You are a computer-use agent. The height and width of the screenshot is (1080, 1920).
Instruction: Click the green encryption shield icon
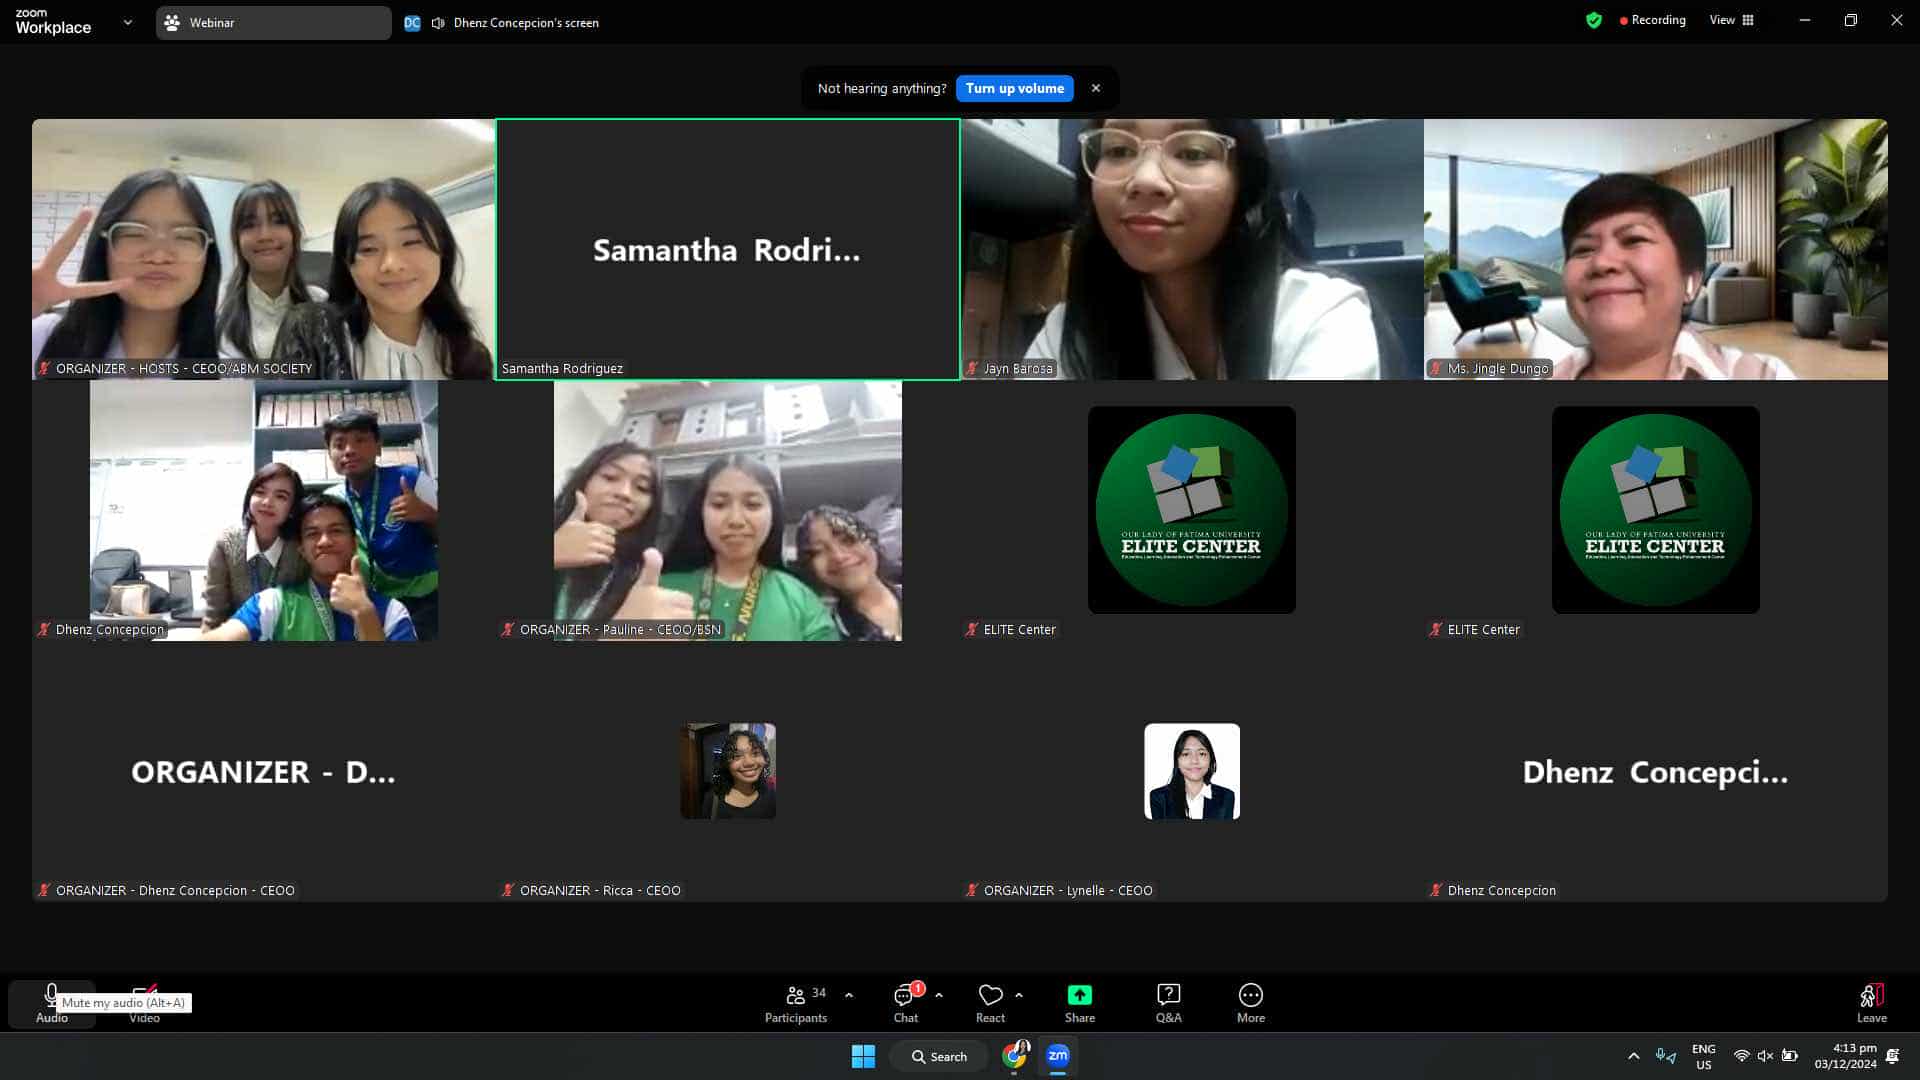point(1594,20)
